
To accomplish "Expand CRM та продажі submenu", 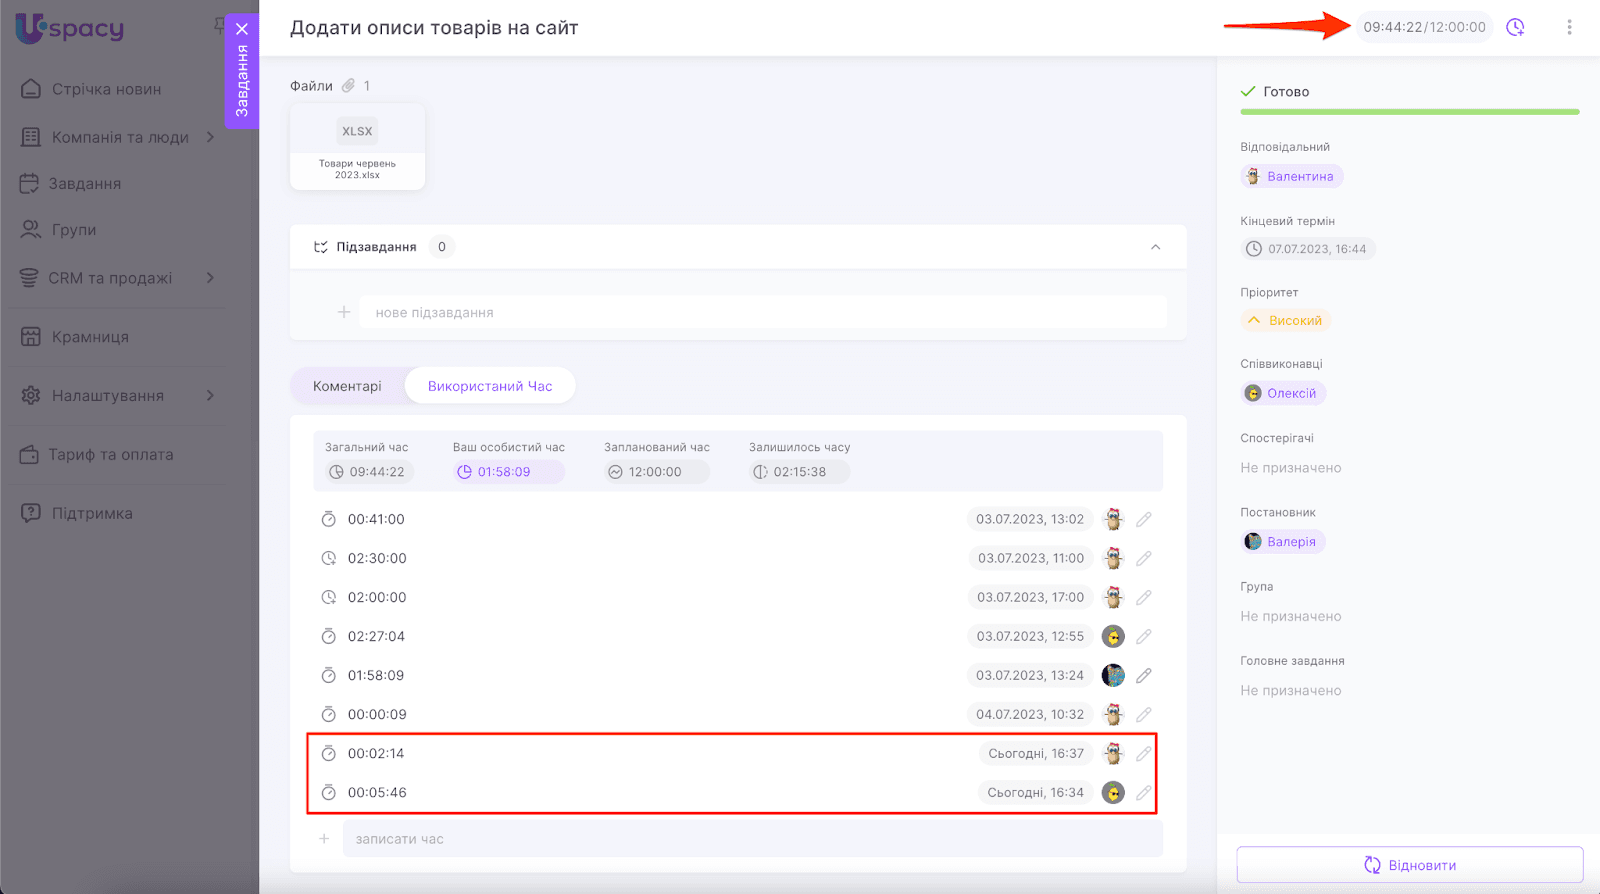I will click(210, 278).
